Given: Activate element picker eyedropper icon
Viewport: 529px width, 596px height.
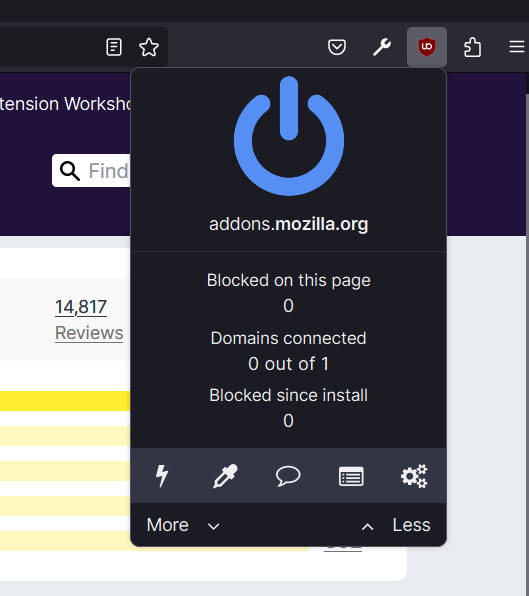Looking at the screenshot, I should [x=225, y=476].
